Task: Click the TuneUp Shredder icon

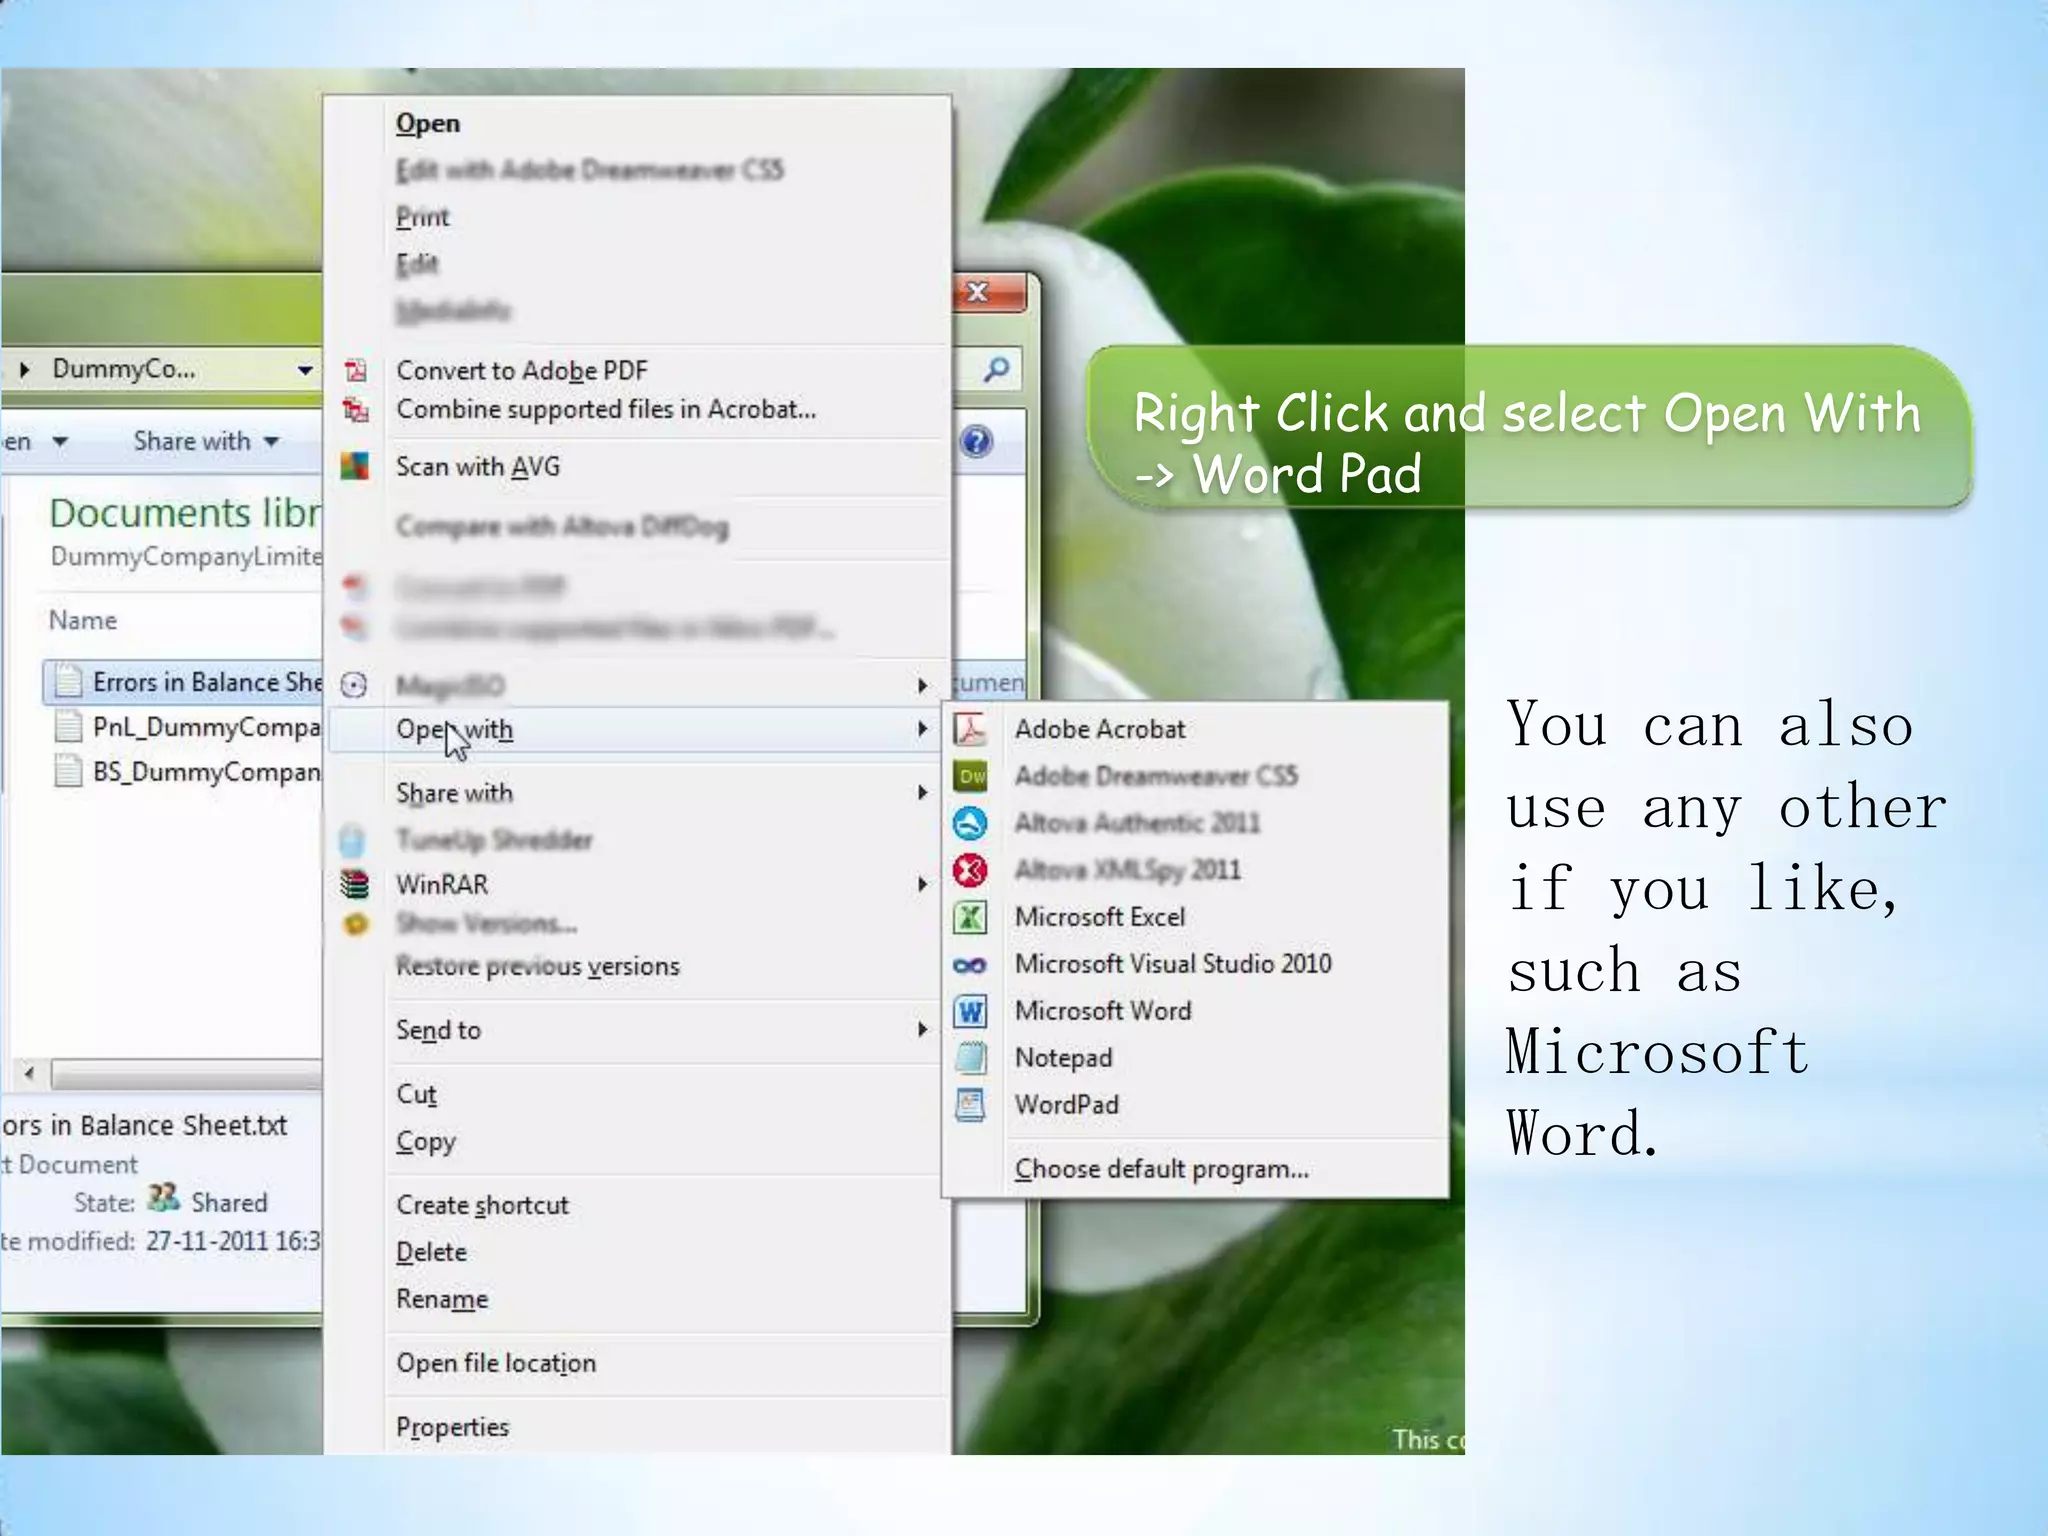Action: point(352,840)
